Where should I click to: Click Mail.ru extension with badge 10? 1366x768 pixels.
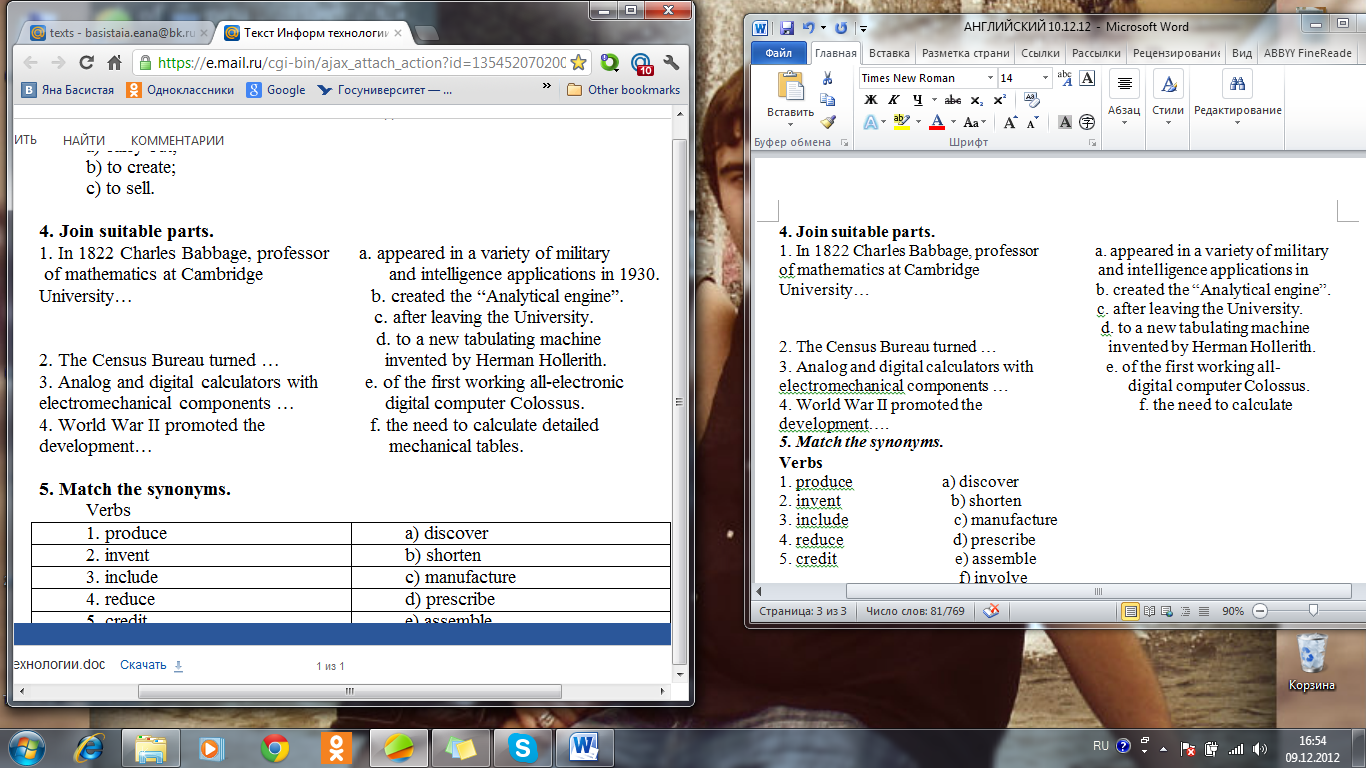point(641,64)
